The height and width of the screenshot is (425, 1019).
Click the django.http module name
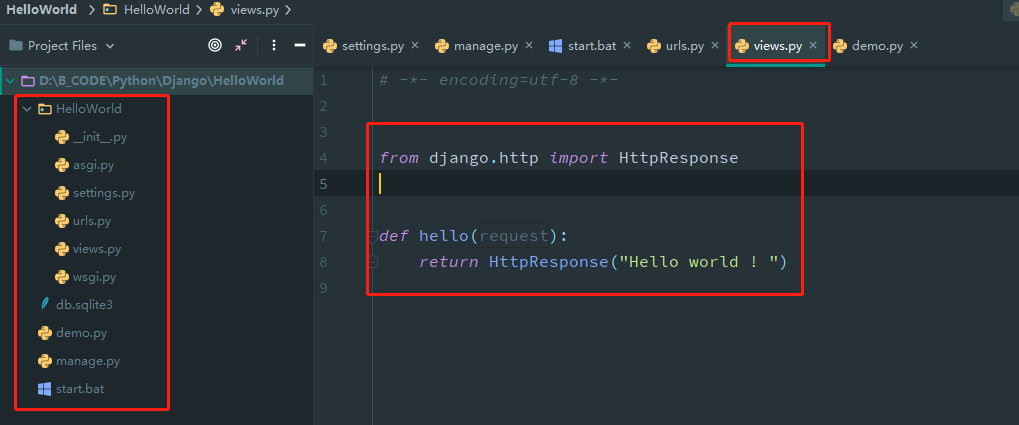point(484,158)
